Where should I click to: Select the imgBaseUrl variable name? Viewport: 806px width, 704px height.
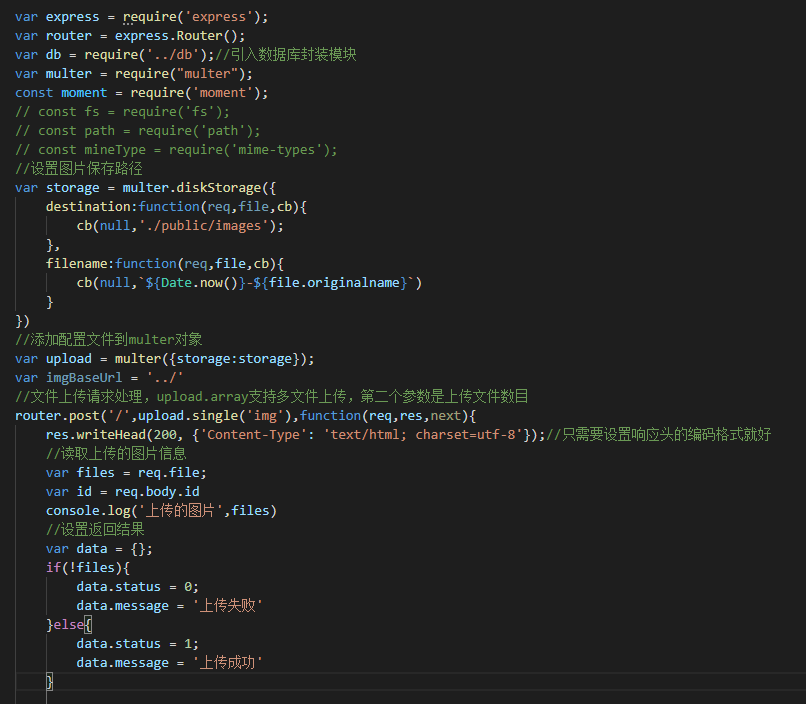click(81, 377)
